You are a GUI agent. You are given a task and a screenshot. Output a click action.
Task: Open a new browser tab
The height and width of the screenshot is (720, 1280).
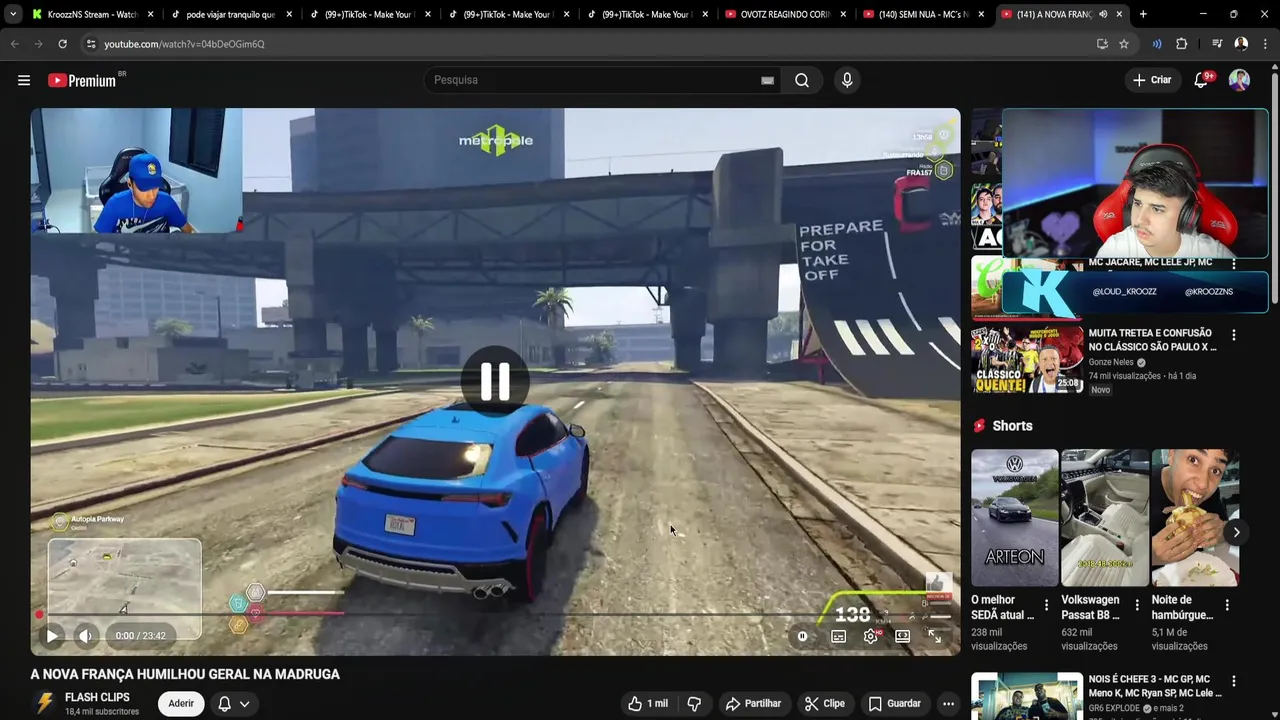click(x=1143, y=14)
